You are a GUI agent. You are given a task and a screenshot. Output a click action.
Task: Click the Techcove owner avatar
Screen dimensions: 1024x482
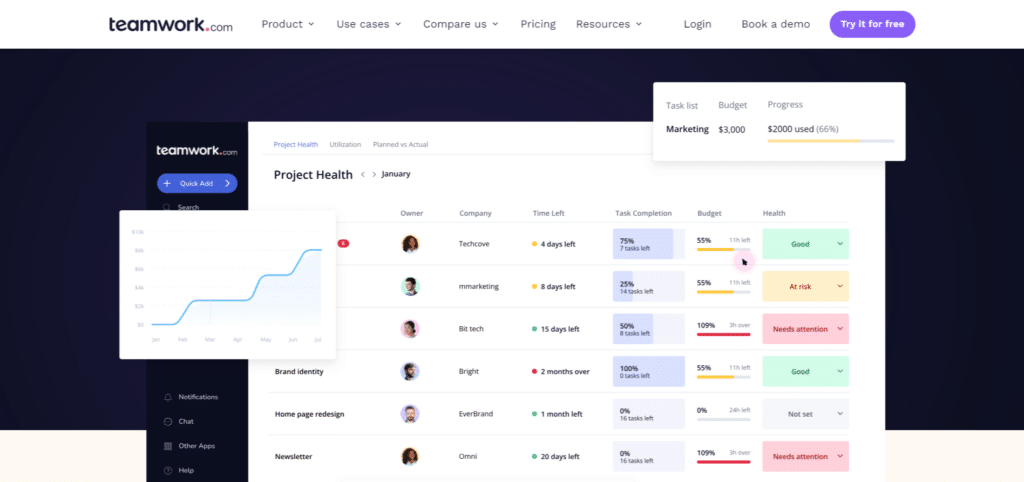(x=410, y=244)
